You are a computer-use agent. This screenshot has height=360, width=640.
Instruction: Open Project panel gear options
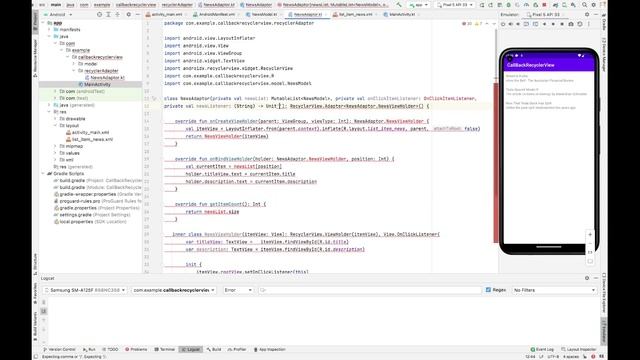[129, 14]
